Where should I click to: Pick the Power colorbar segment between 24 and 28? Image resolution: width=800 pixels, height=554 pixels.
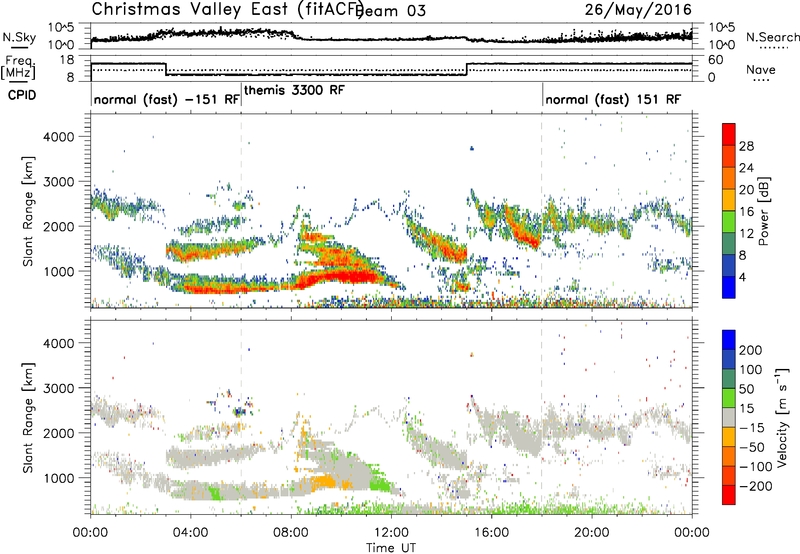(729, 156)
